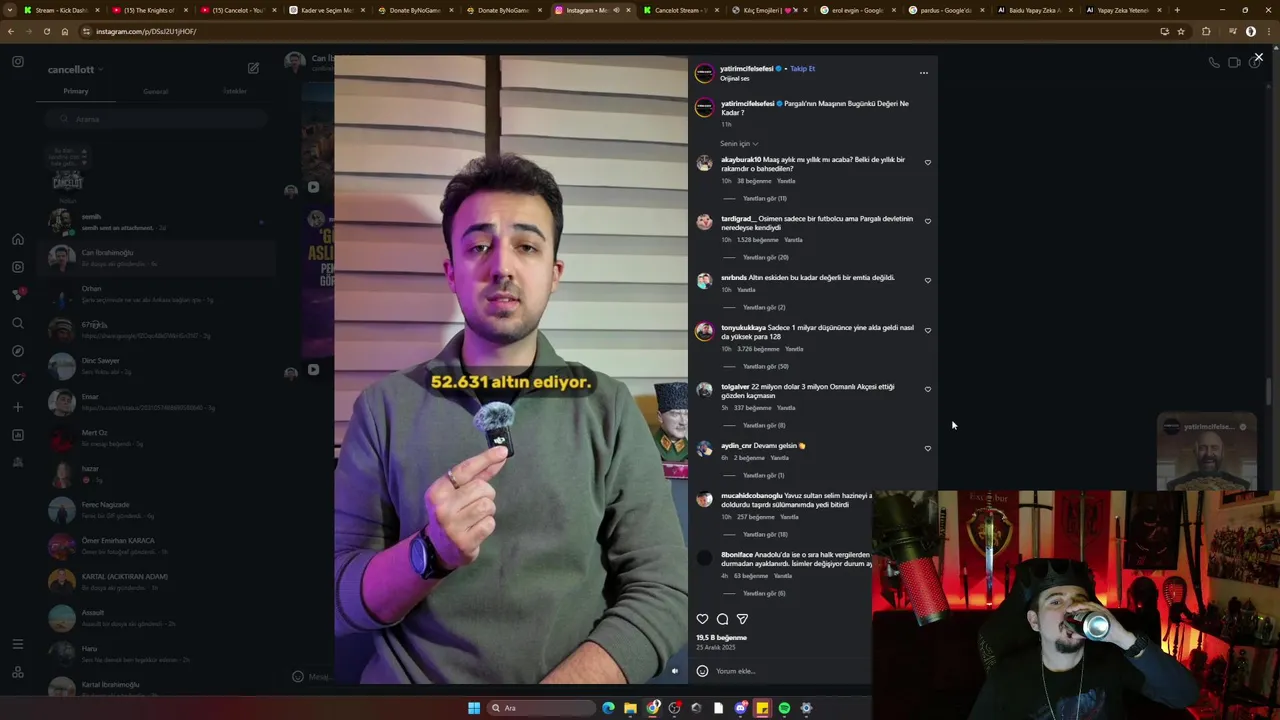Reply to akayburak10 using 'Yanıtla'

point(786,181)
